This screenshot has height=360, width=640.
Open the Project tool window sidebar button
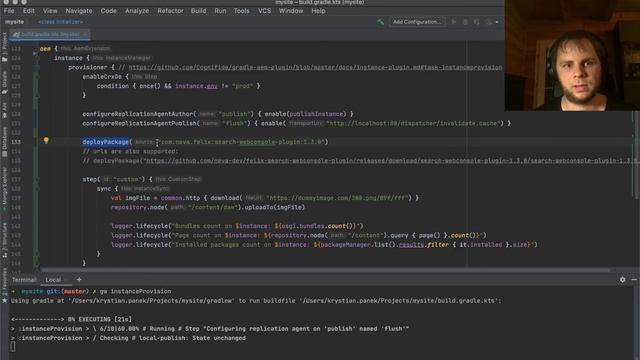4,47
